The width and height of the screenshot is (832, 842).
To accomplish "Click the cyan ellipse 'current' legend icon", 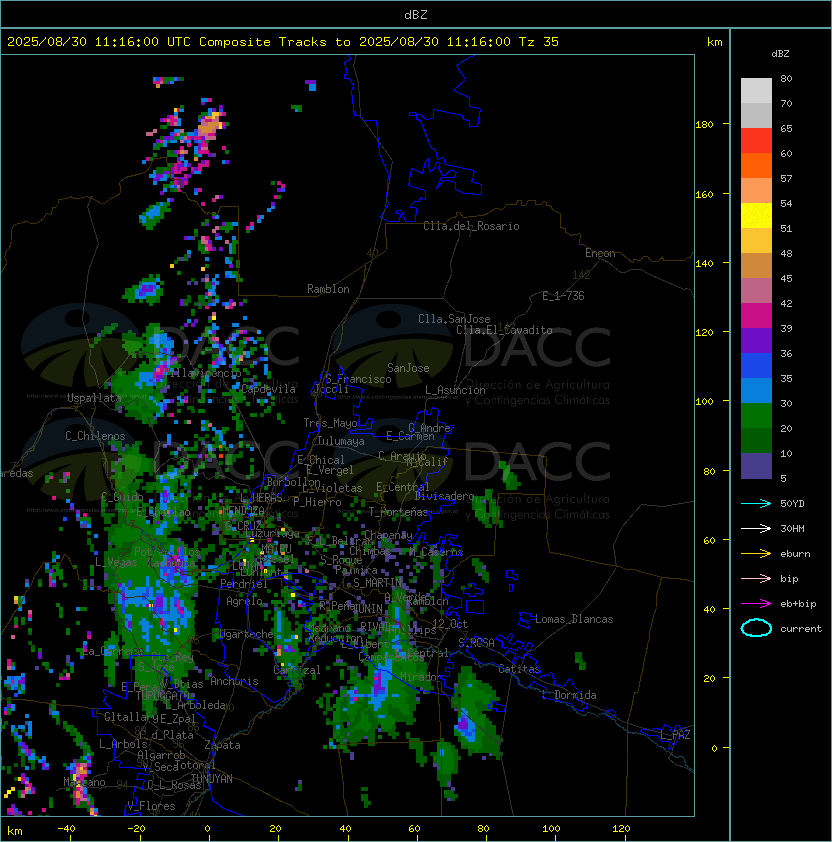I will click(756, 628).
